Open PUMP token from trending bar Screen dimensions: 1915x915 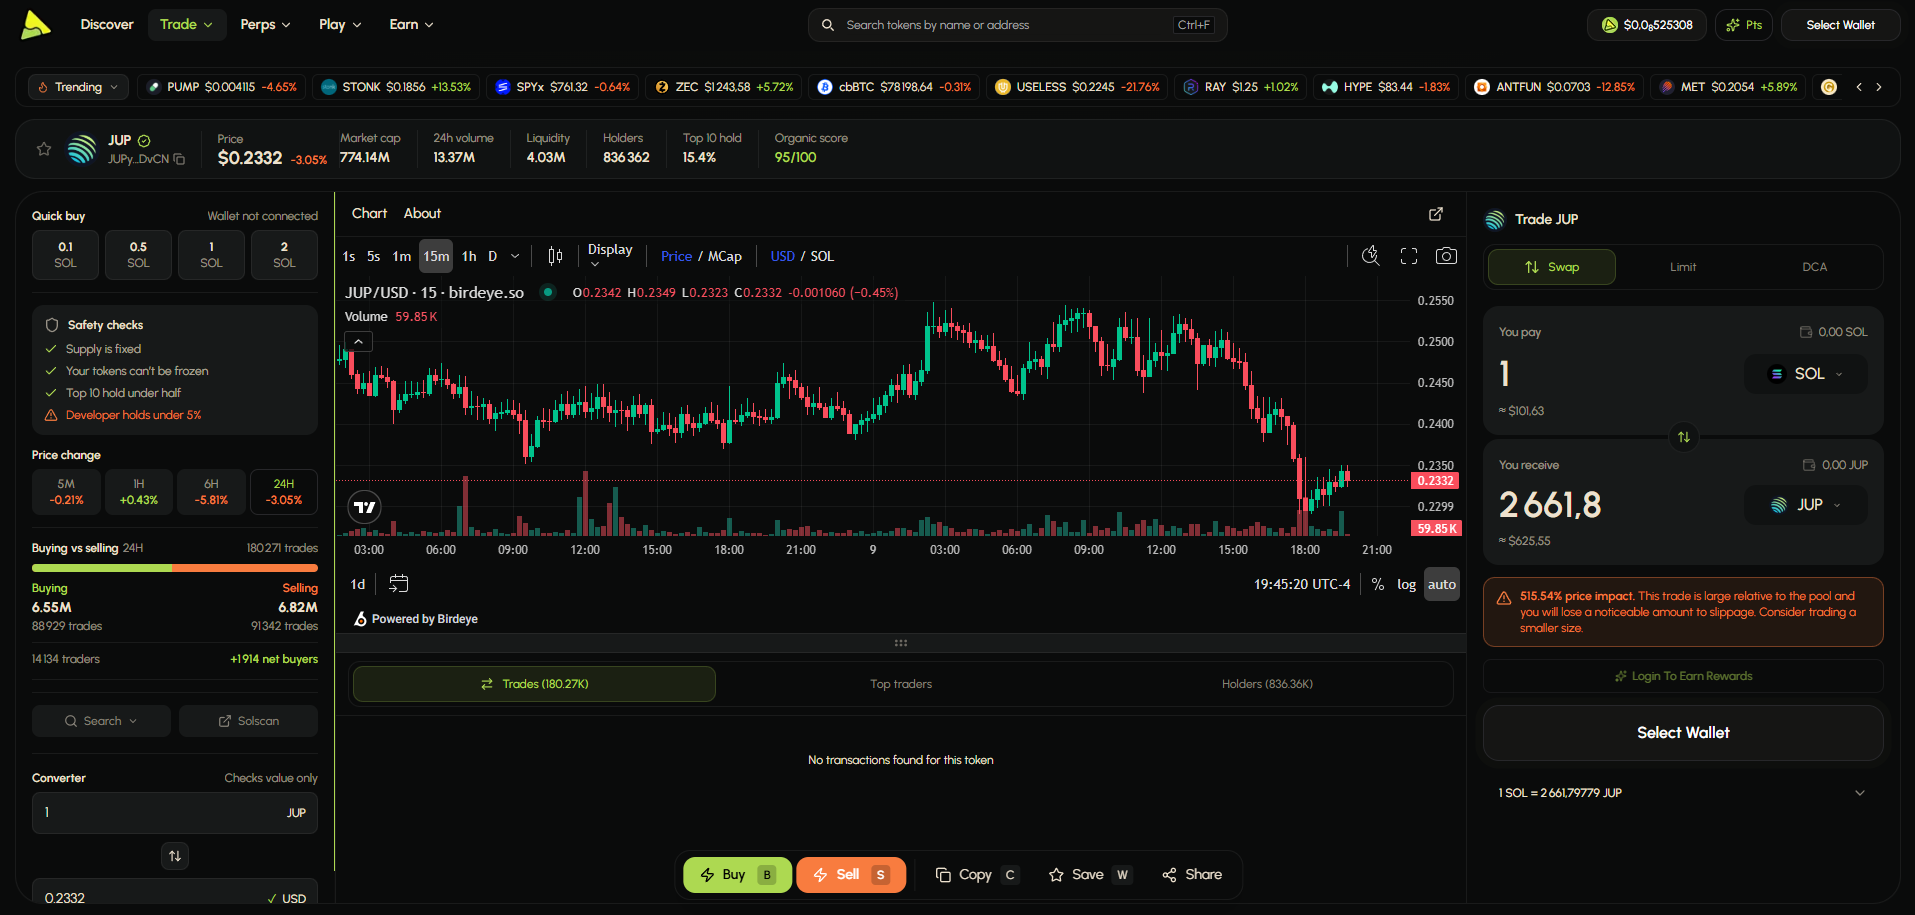pyautogui.click(x=221, y=87)
